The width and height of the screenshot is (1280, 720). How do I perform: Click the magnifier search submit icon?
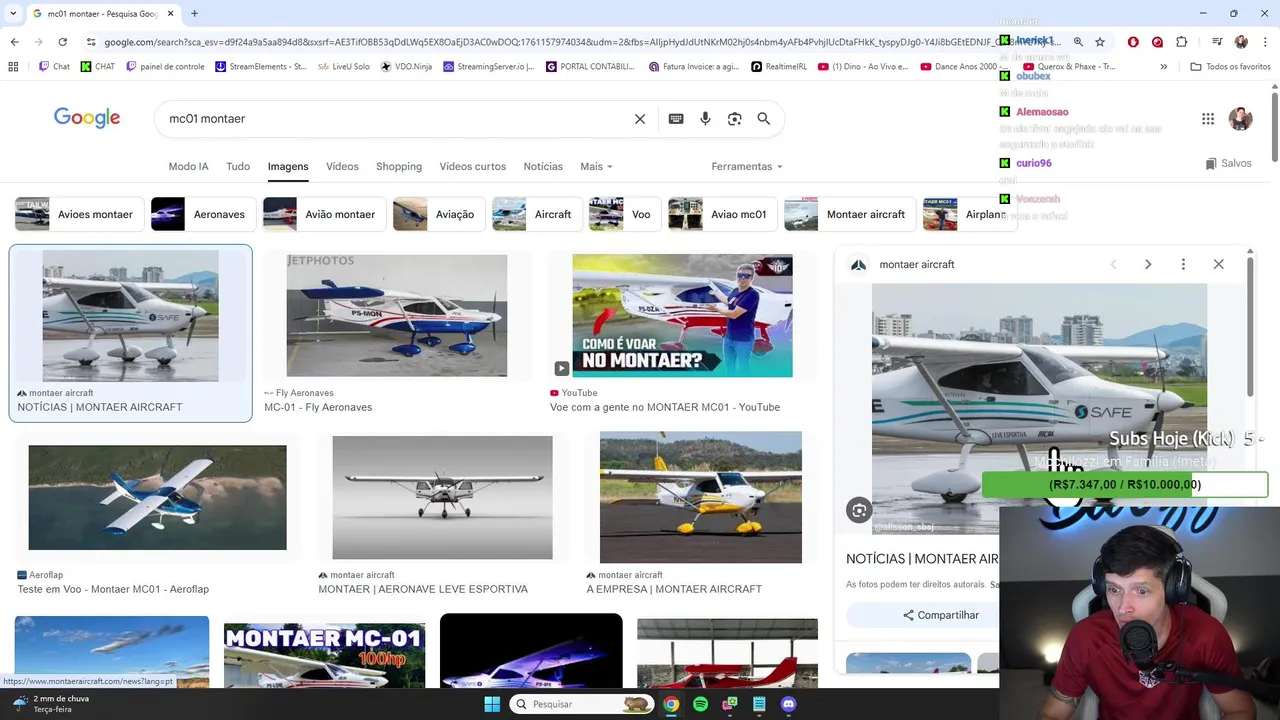coord(764,119)
